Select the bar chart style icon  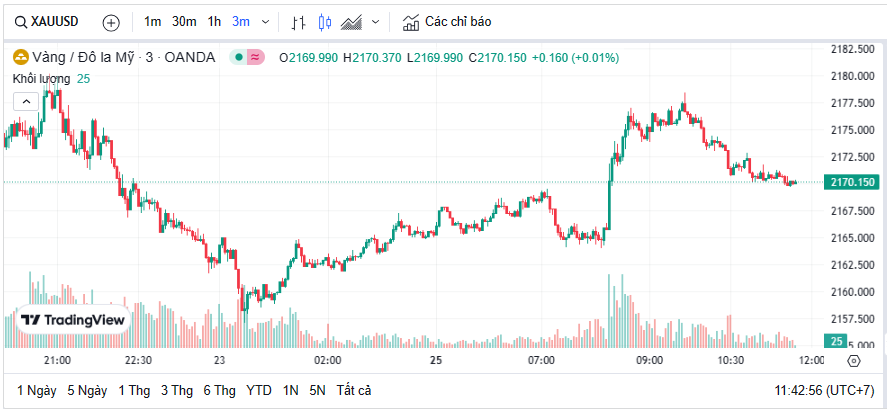[299, 21]
